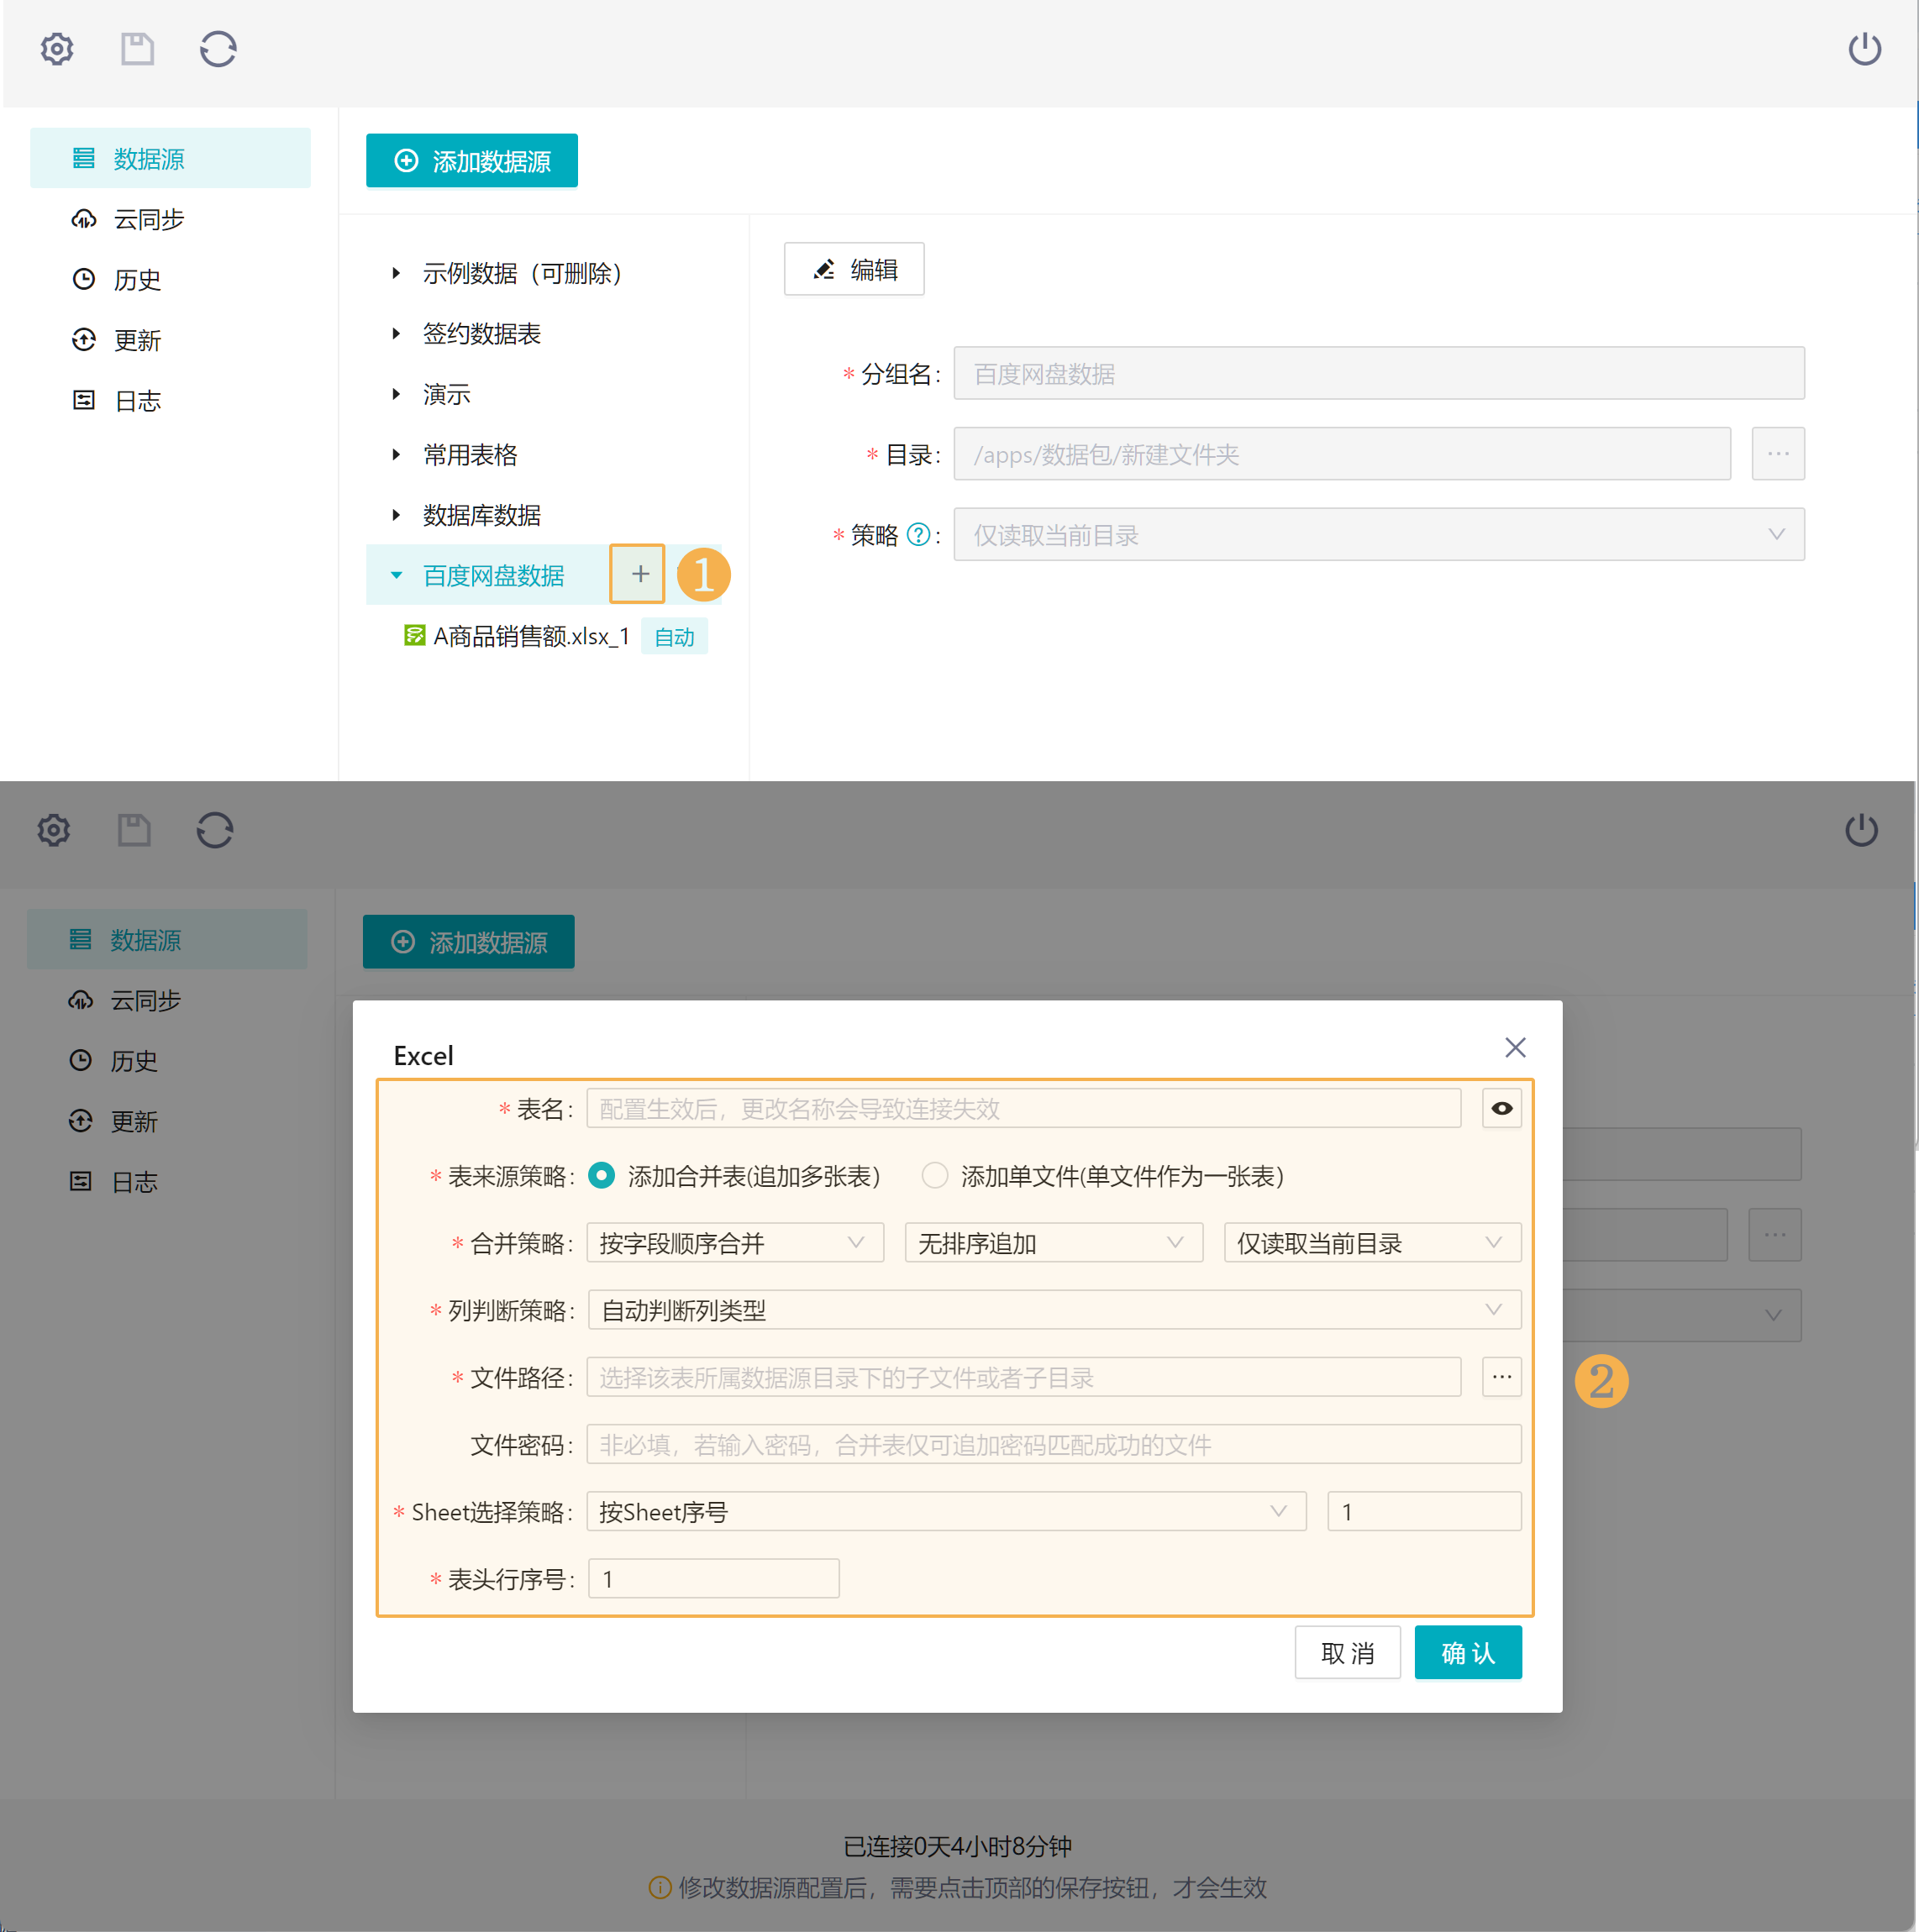Viewport: 1919px width, 1932px height.
Task: Click the settings gear icon in top toolbar
Action: (x=57, y=49)
